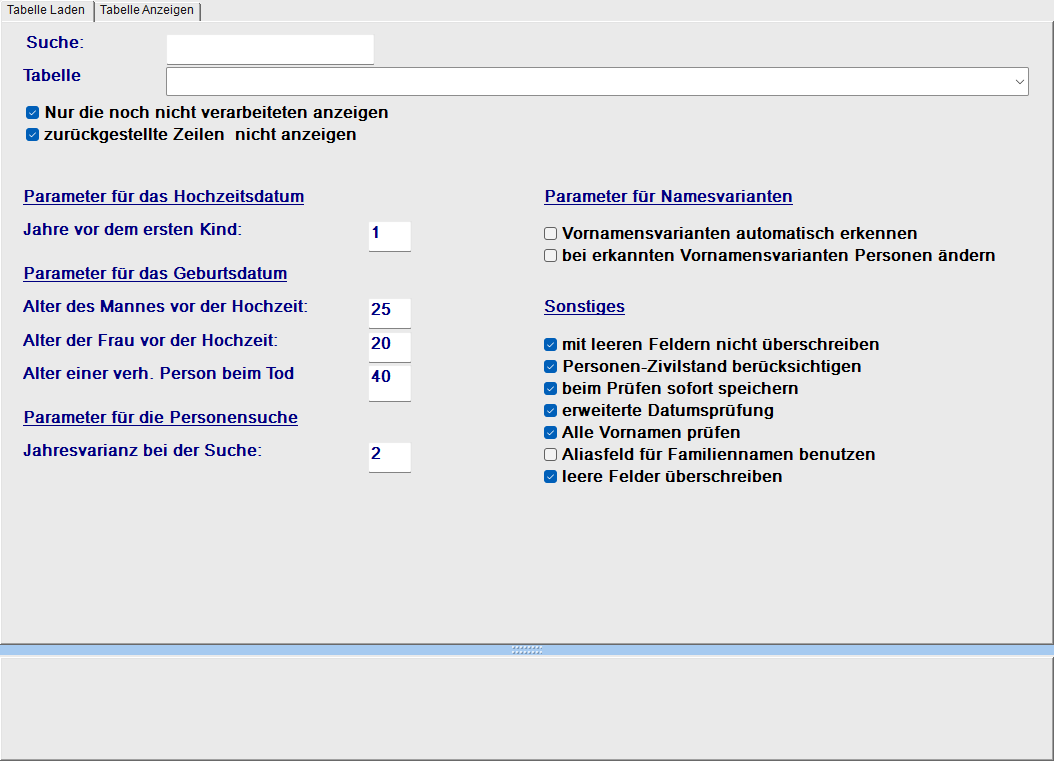This screenshot has height=761, width=1054.
Task: Click the Alter der Frau vor der Hochzeit field
Action: point(389,346)
